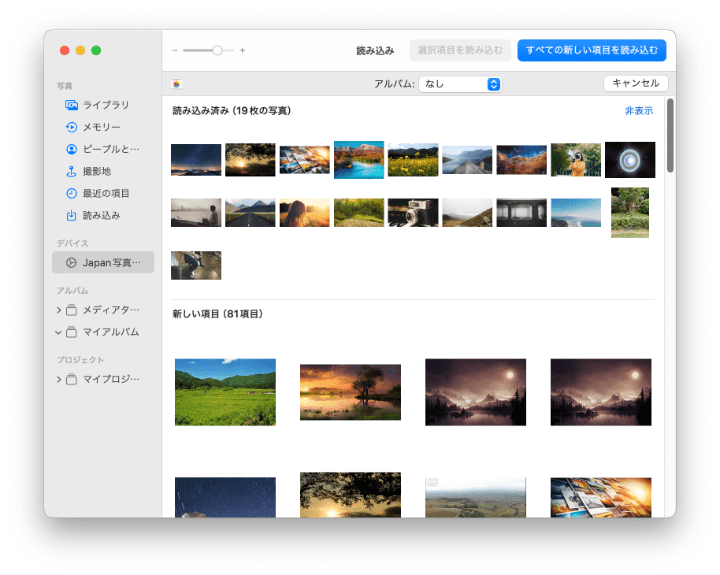This screenshot has height=575, width=720.
Task: Expand the メディアタイプ album folder
Action: tap(59, 310)
